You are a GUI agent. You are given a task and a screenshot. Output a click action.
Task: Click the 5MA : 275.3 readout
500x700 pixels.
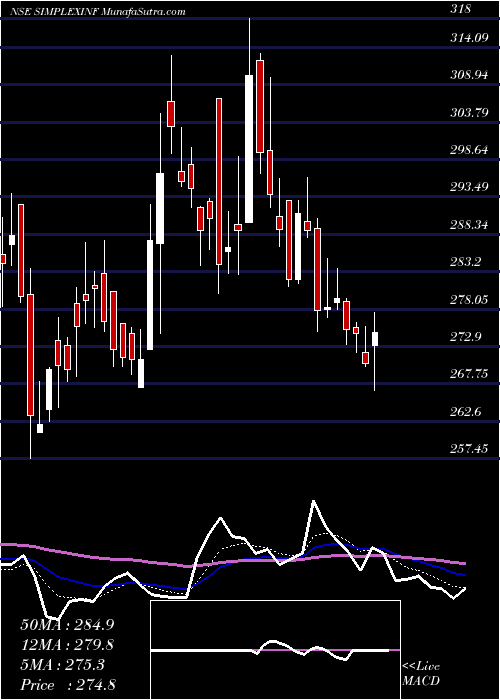[x=62, y=665]
